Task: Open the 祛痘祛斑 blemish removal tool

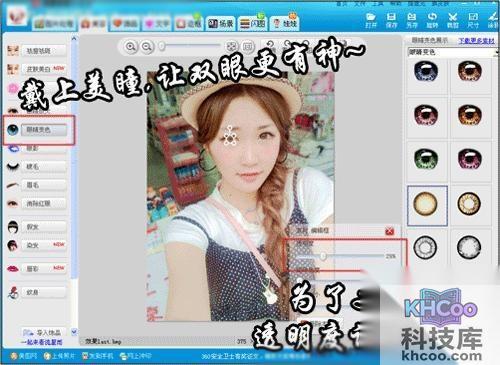Action: coord(44,51)
